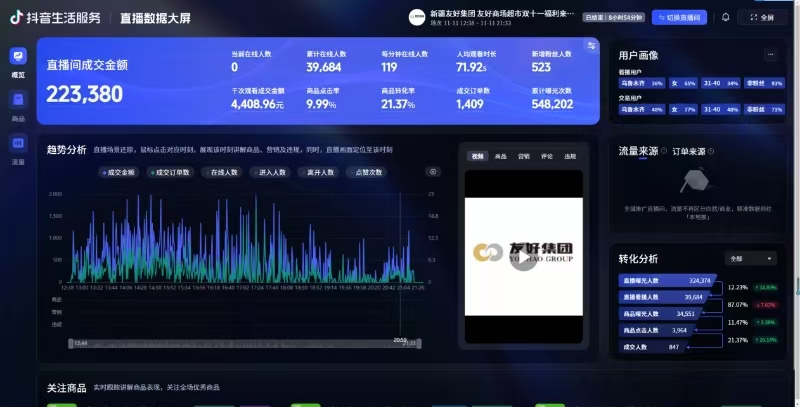
Task: Click the 累计在线人数 39,684 metric
Action: click(x=326, y=62)
